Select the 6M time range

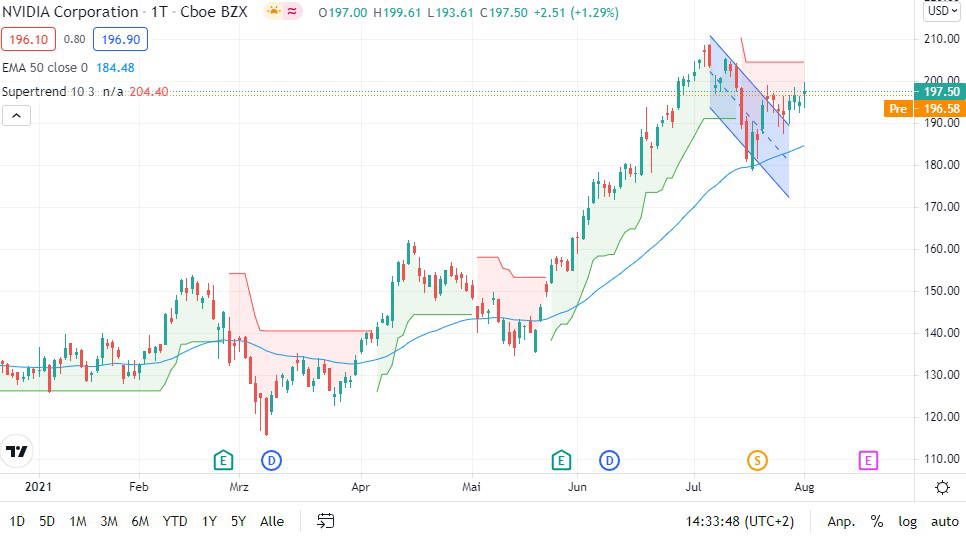140,521
